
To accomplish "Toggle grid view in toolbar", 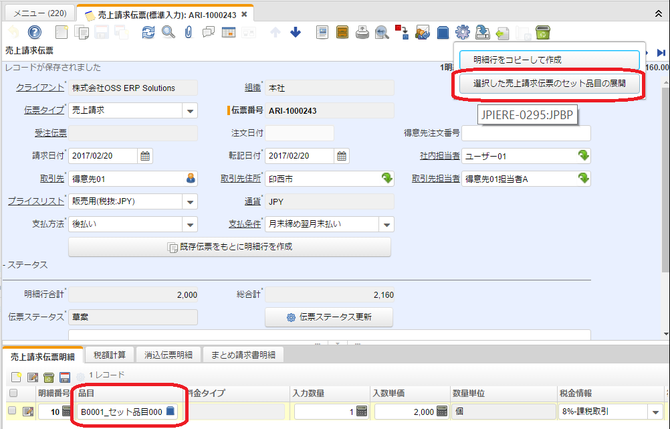I will pyautogui.click(x=229, y=32).
